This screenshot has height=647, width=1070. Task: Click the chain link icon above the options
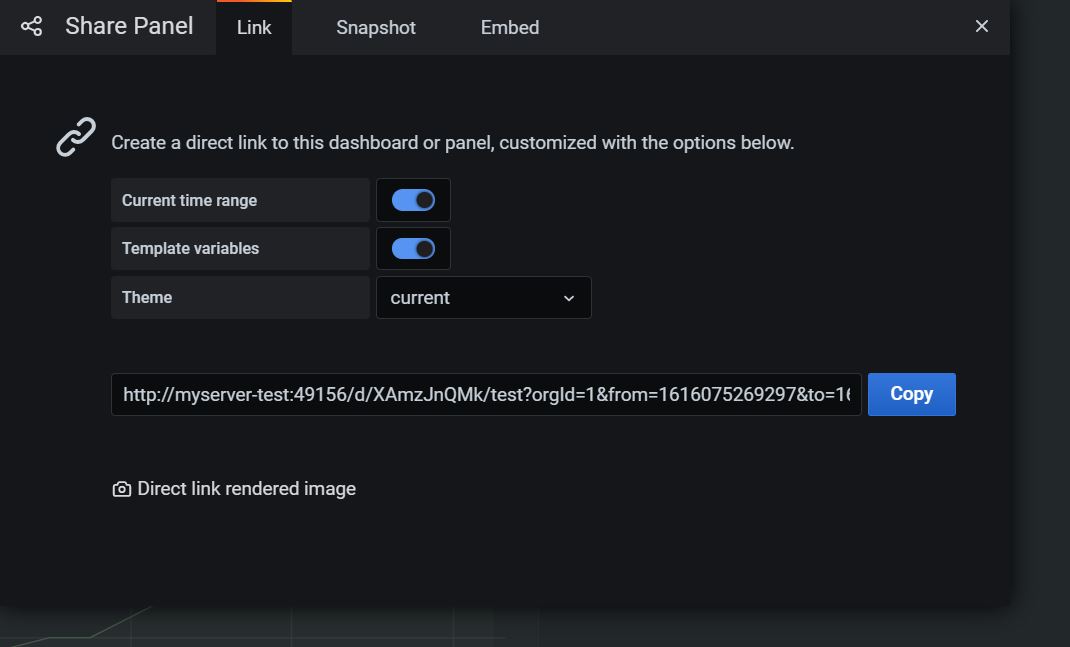(x=73, y=137)
